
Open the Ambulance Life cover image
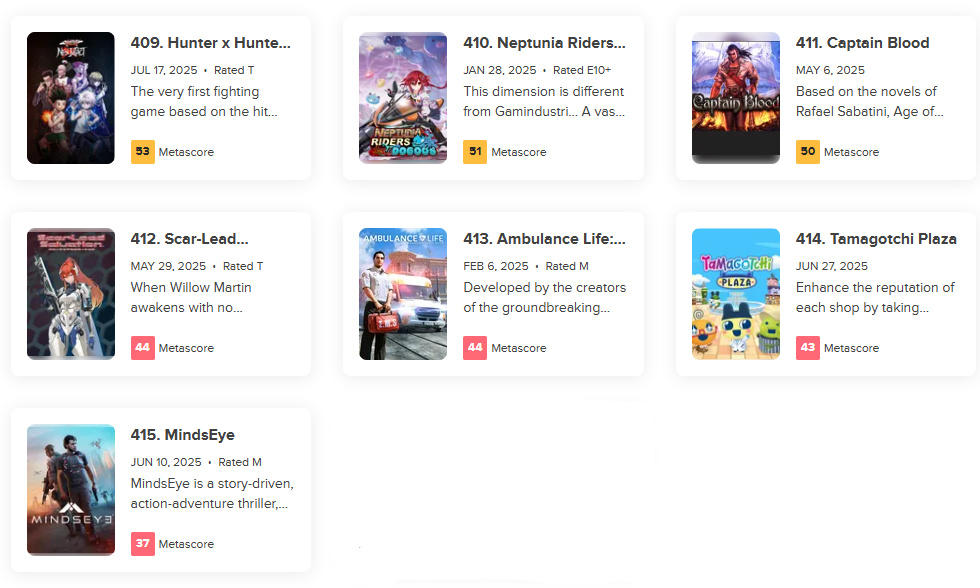click(403, 294)
